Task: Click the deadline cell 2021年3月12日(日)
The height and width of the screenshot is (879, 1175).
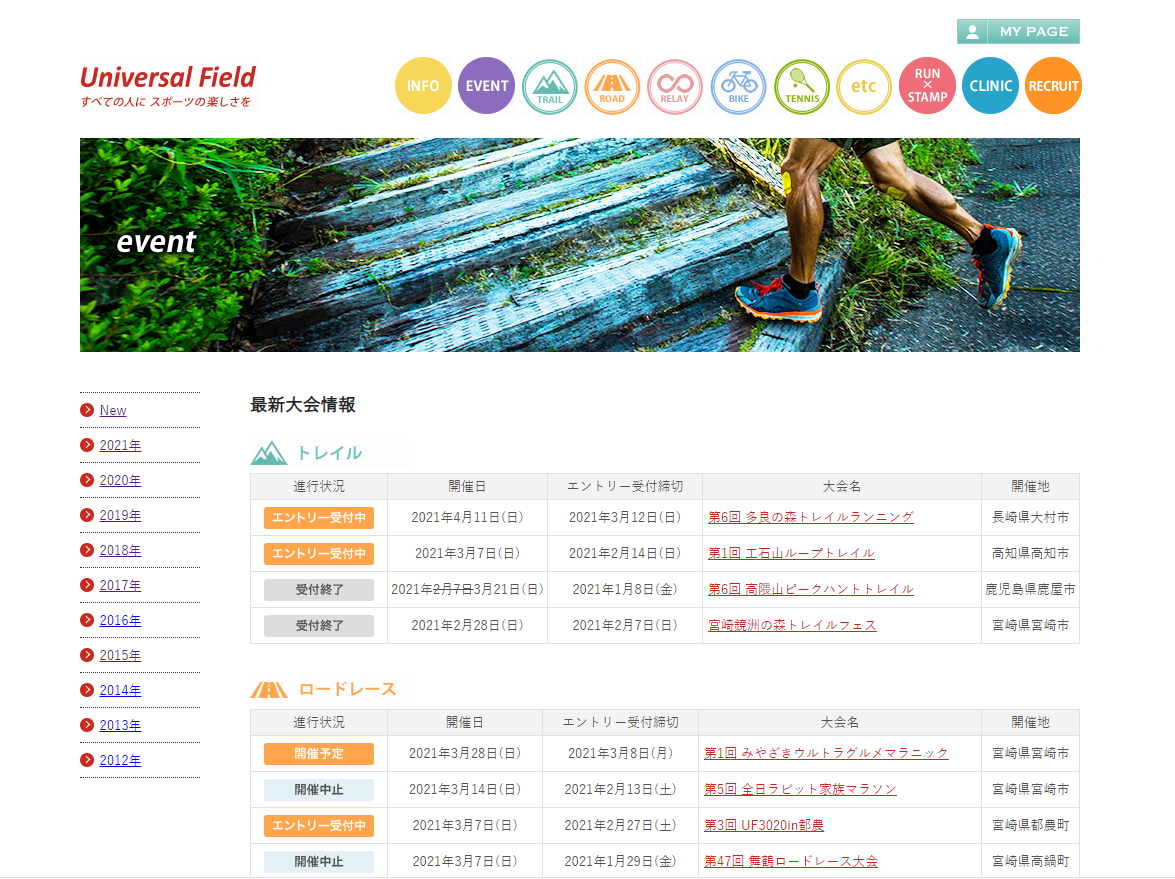Action: (625, 517)
